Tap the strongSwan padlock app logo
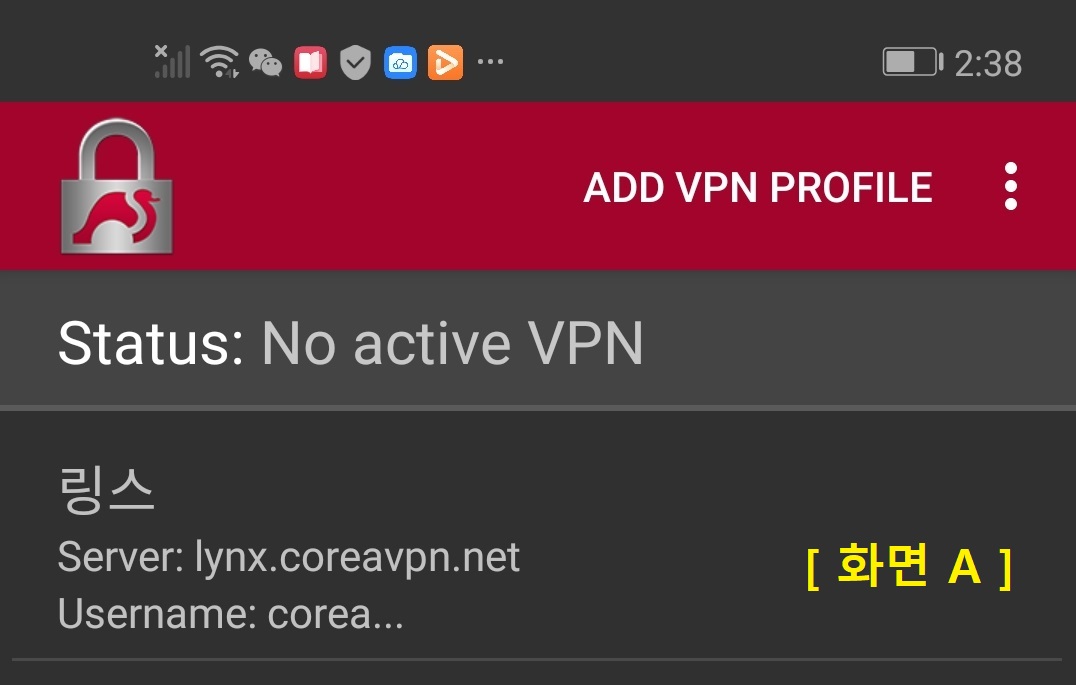 tap(117, 186)
